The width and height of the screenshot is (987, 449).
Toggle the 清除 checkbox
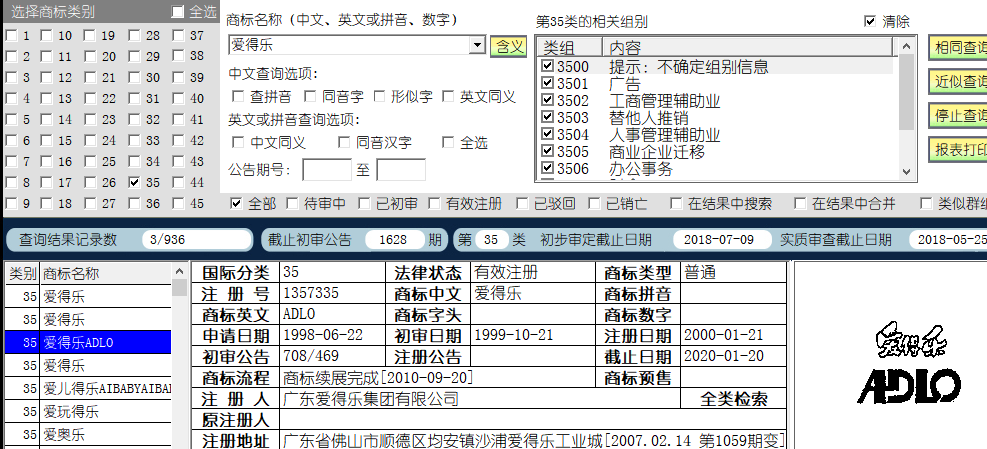click(870, 21)
